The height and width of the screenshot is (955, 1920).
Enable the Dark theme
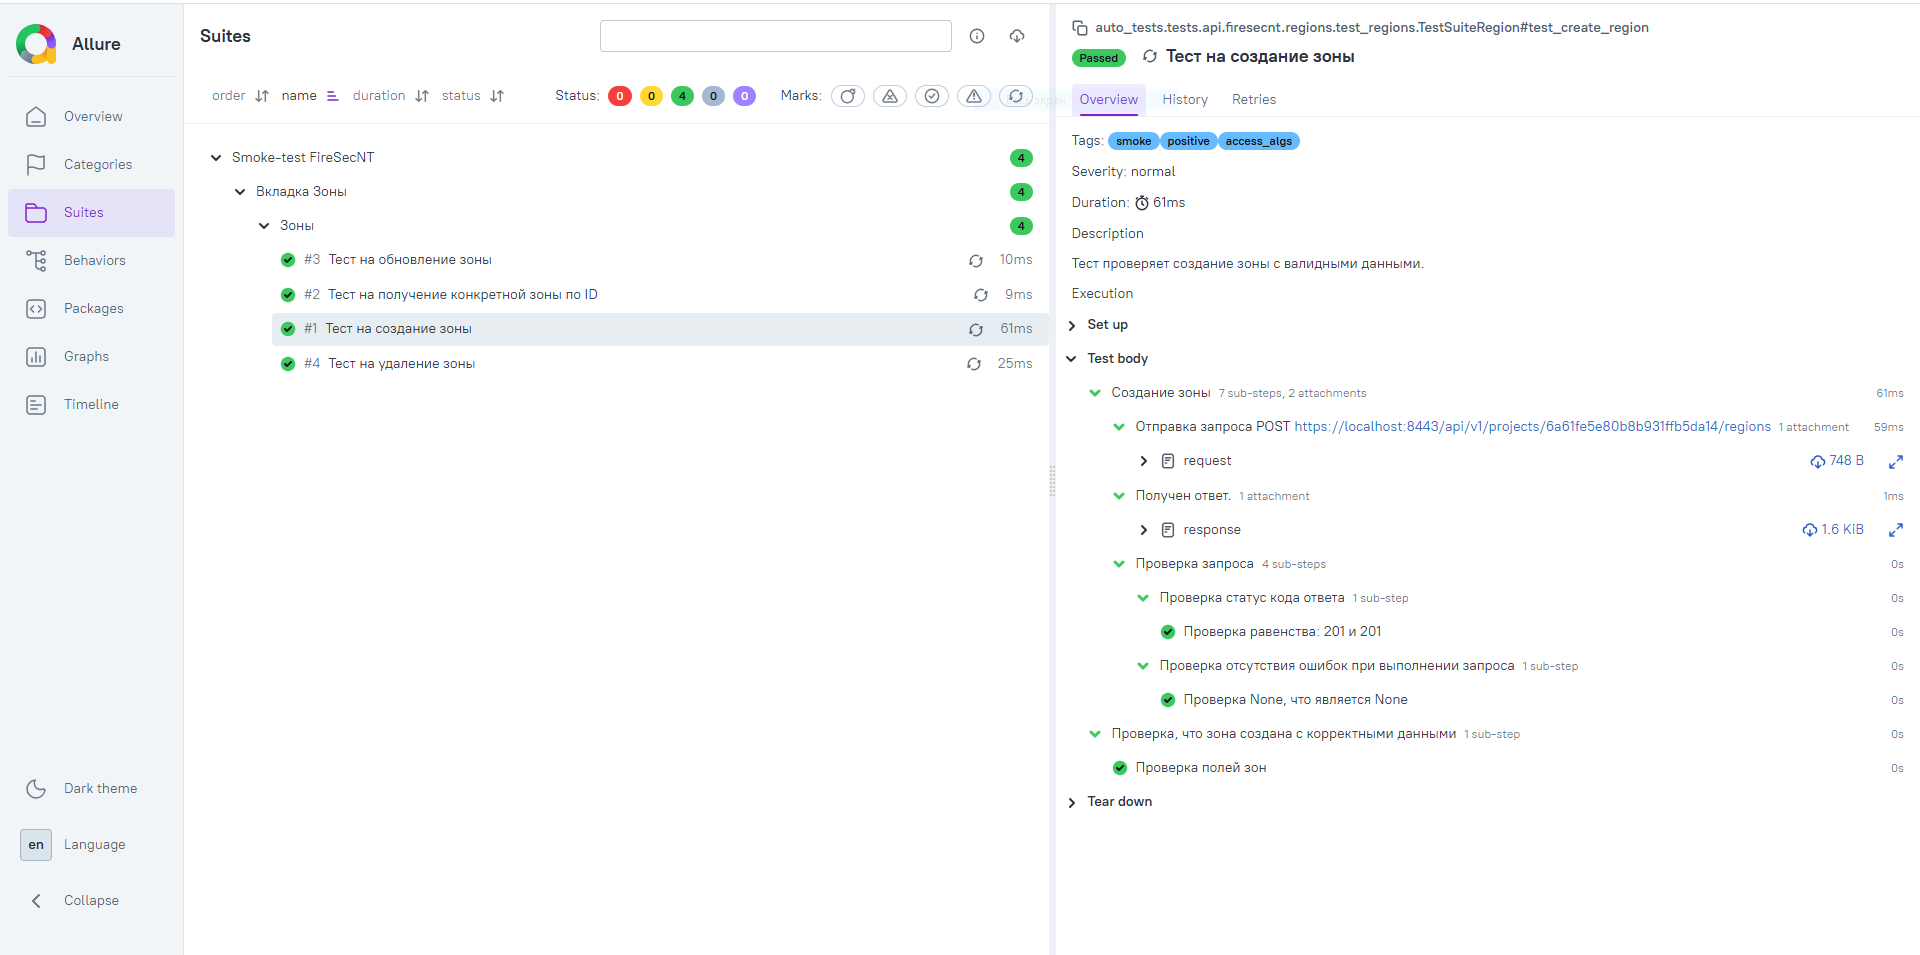tap(92, 788)
